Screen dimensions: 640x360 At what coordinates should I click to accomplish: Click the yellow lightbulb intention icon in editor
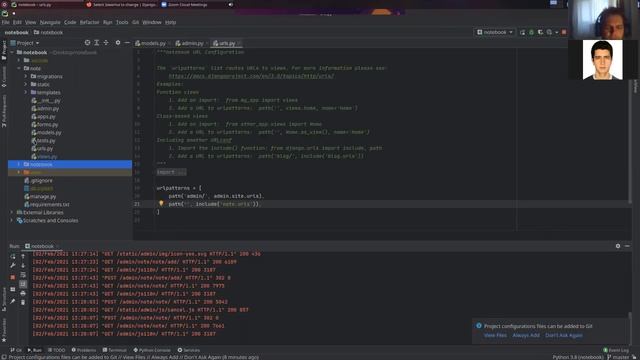(161, 203)
